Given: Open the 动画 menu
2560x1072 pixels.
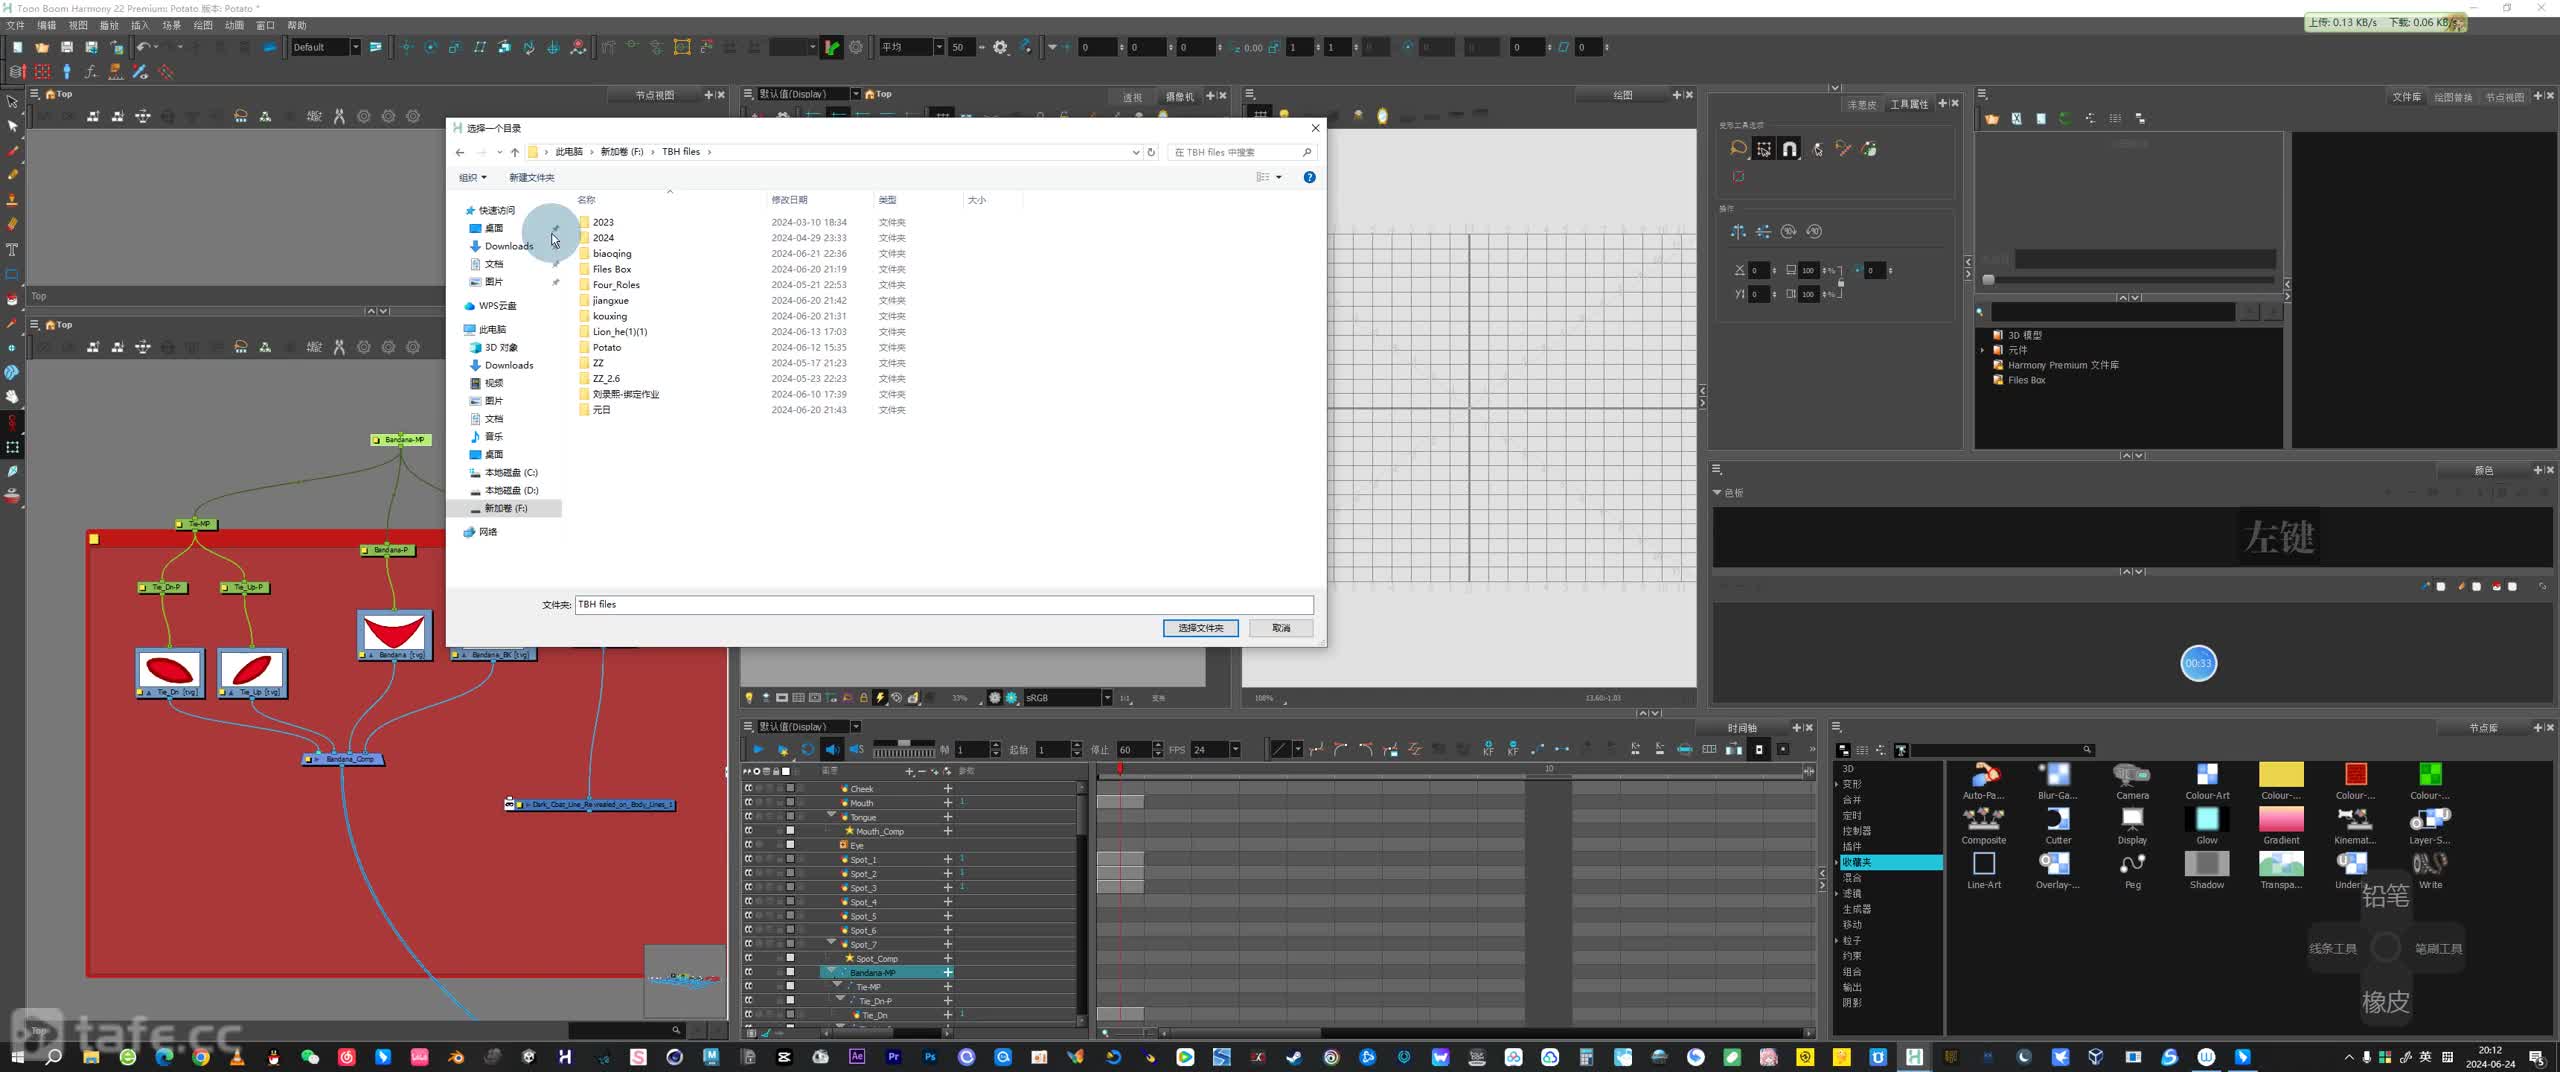Looking at the screenshot, I should [234, 25].
